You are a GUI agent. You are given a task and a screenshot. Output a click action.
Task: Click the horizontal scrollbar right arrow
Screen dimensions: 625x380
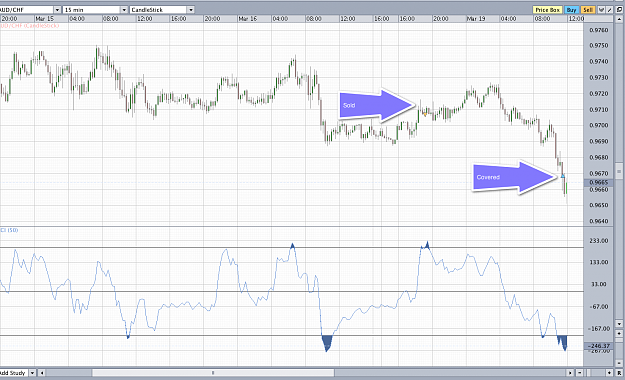point(570,373)
